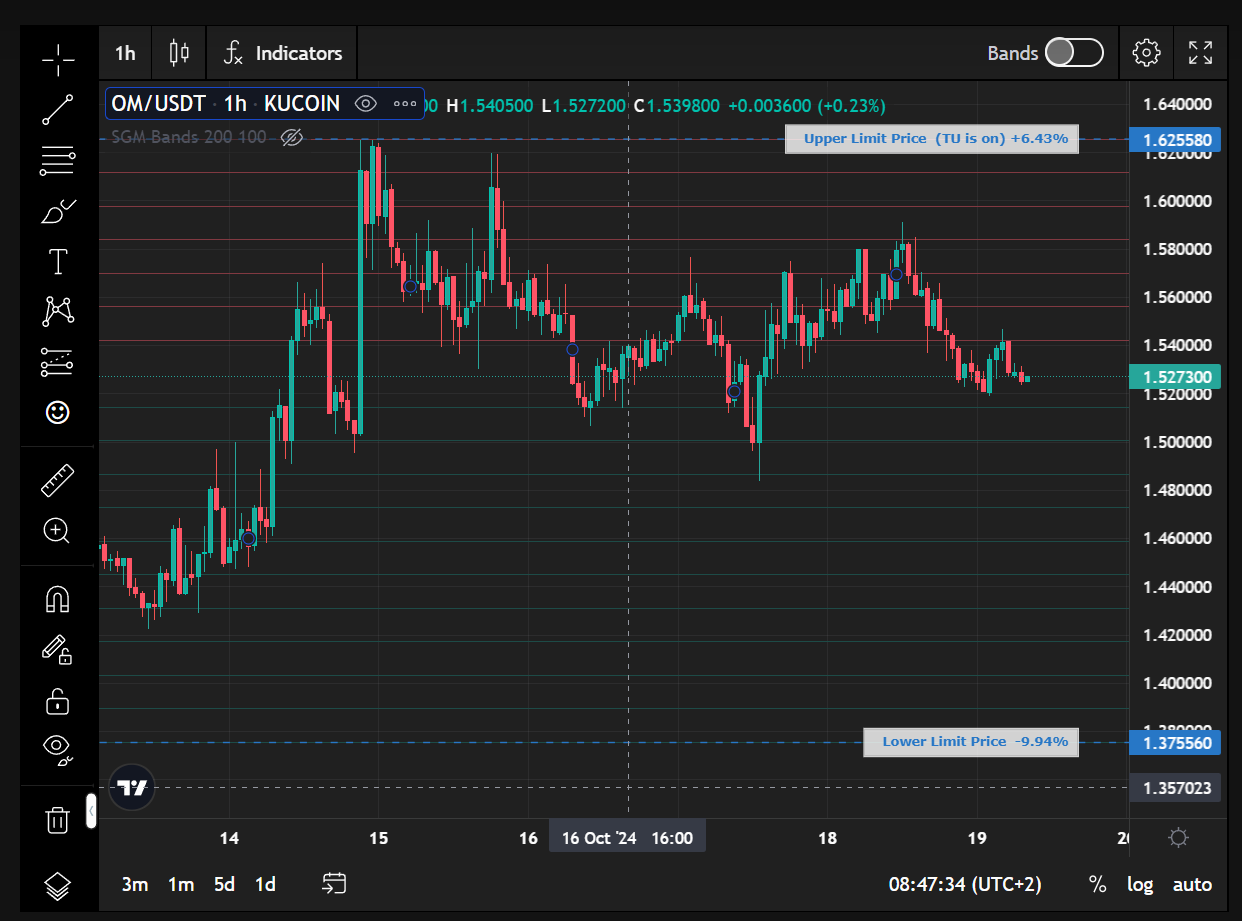Click the Upper Limit Price line label
Image resolution: width=1242 pixels, height=921 pixels.
point(932,139)
